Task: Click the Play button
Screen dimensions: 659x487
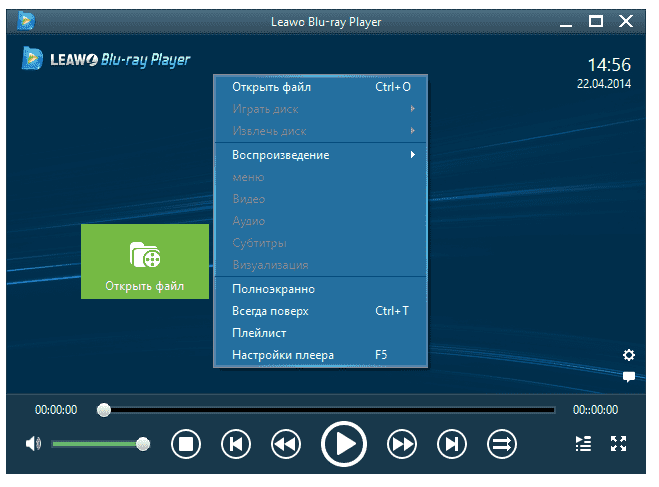Action: pyautogui.click(x=344, y=444)
